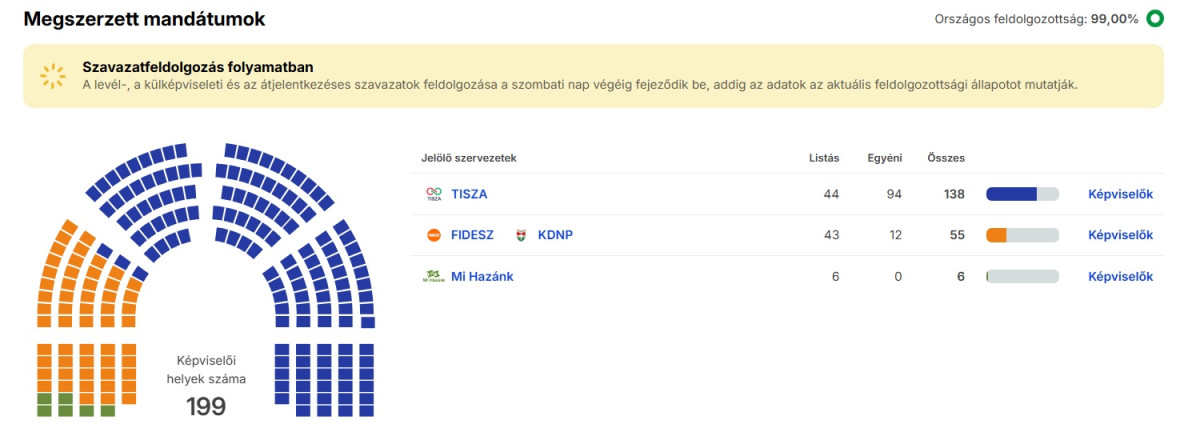This screenshot has height=440, width=1200.
Task: Click the spinner icon in yellow banner
Action: pyautogui.click(x=51, y=76)
